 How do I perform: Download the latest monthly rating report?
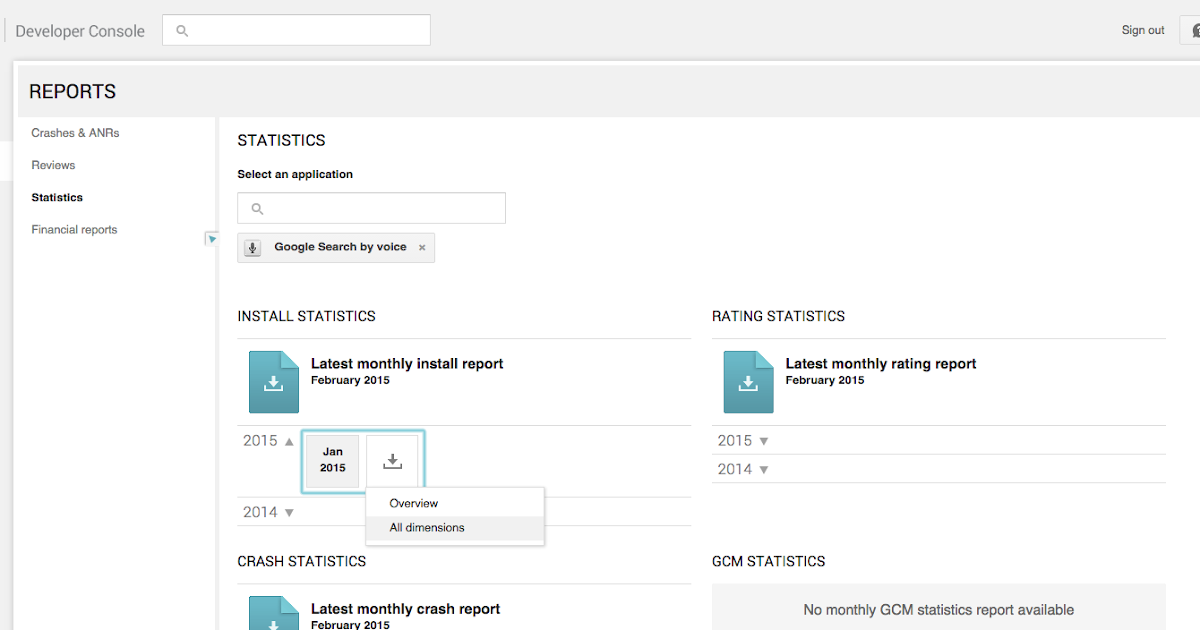click(x=748, y=382)
